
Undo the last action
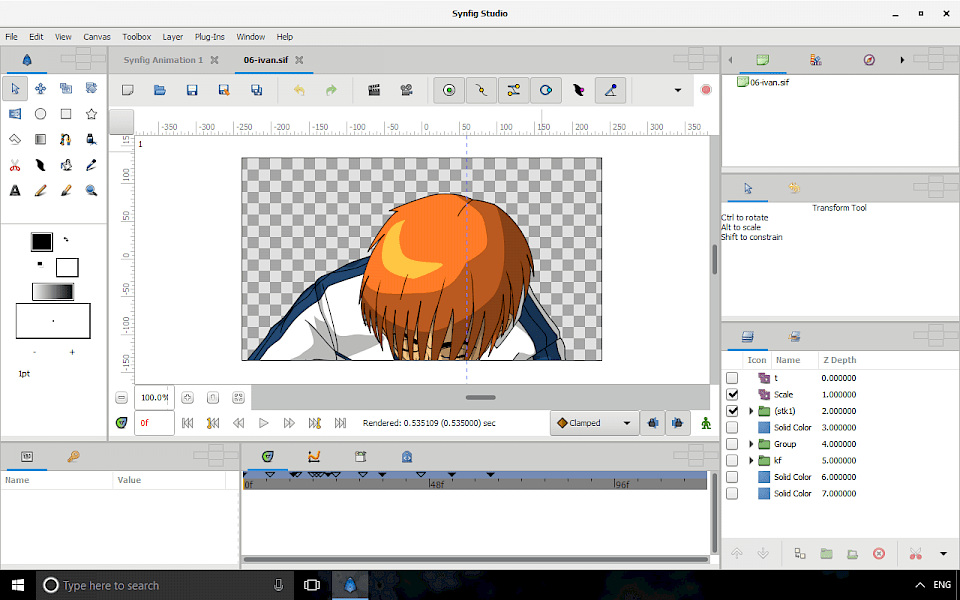point(299,90)
